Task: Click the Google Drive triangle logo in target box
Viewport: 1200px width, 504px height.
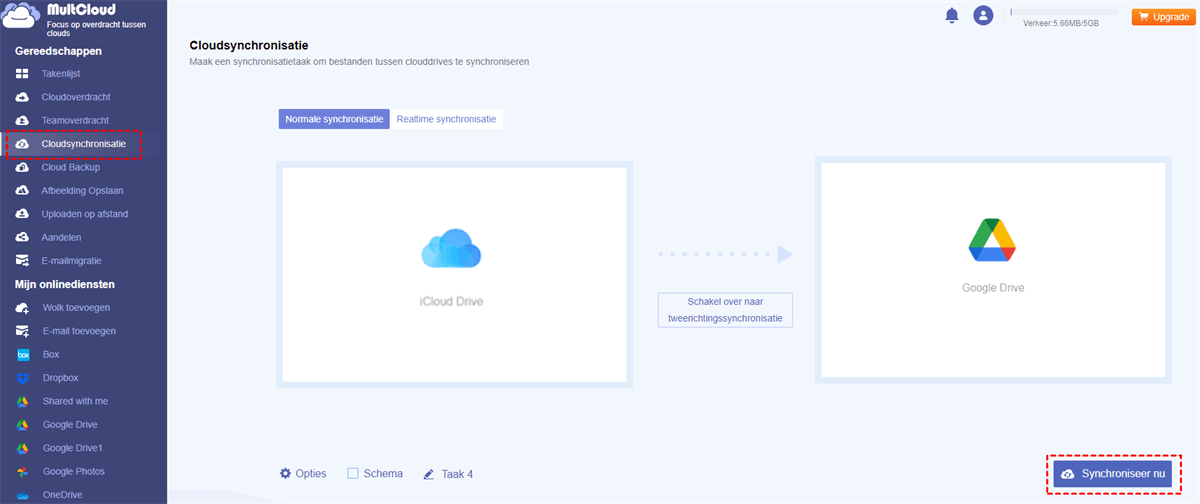Action: tap(992, 238)
